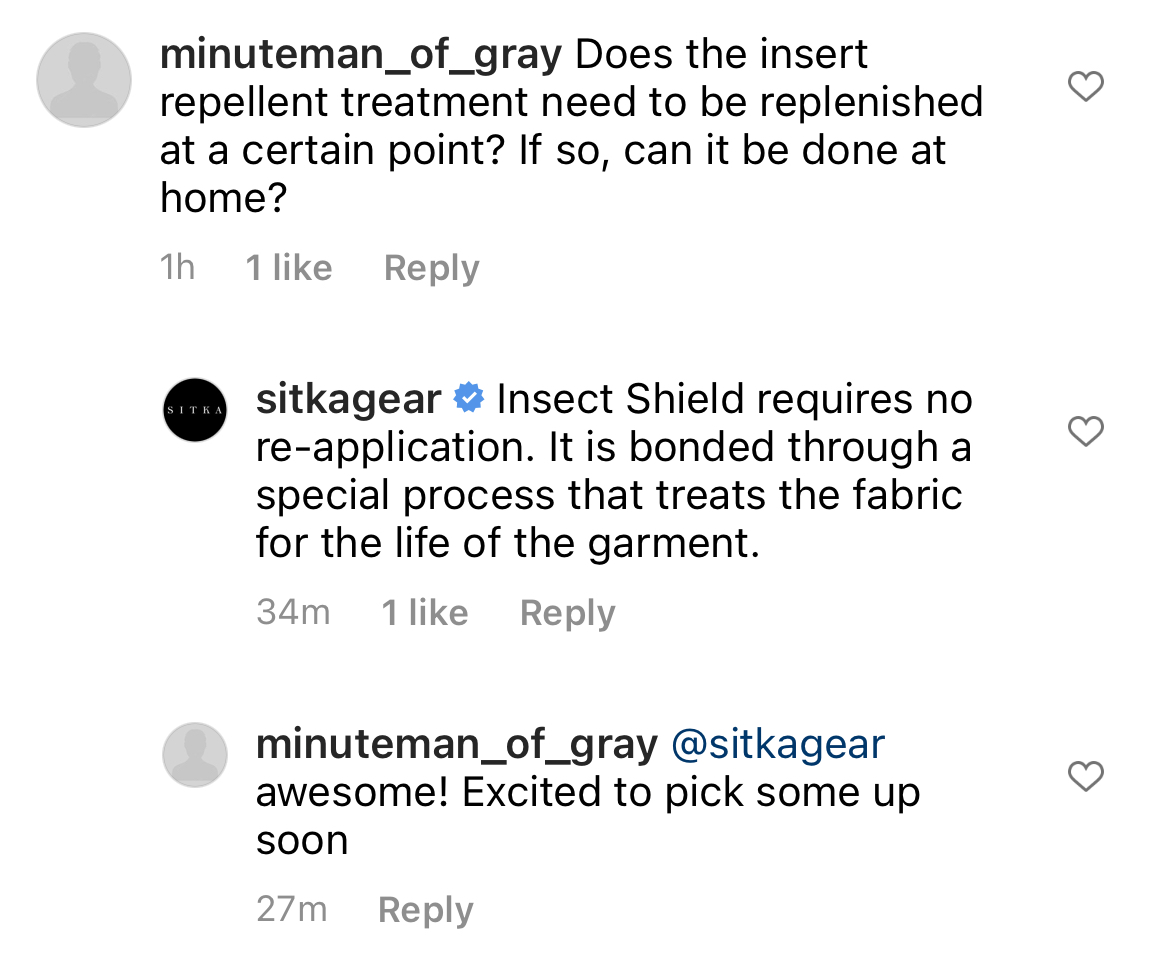Tap the 'Insect Shield requires no re-application' text

coord(615,422)
